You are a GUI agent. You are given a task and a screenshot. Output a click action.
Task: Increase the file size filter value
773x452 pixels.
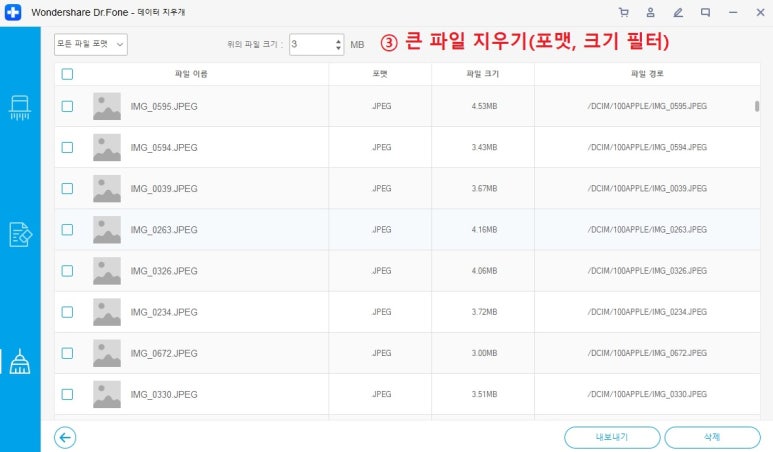coord(337,40)
